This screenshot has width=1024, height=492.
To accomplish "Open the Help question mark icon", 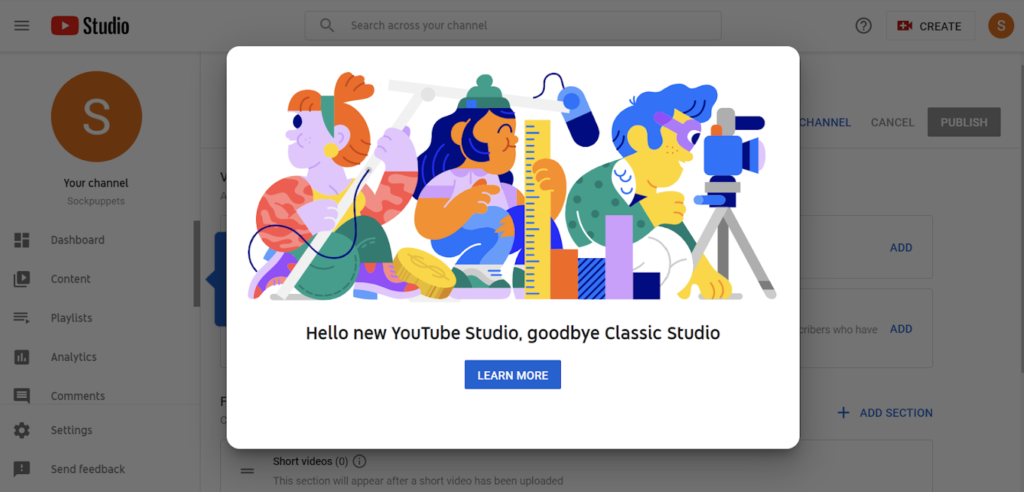I will click(x=863, y=26).
